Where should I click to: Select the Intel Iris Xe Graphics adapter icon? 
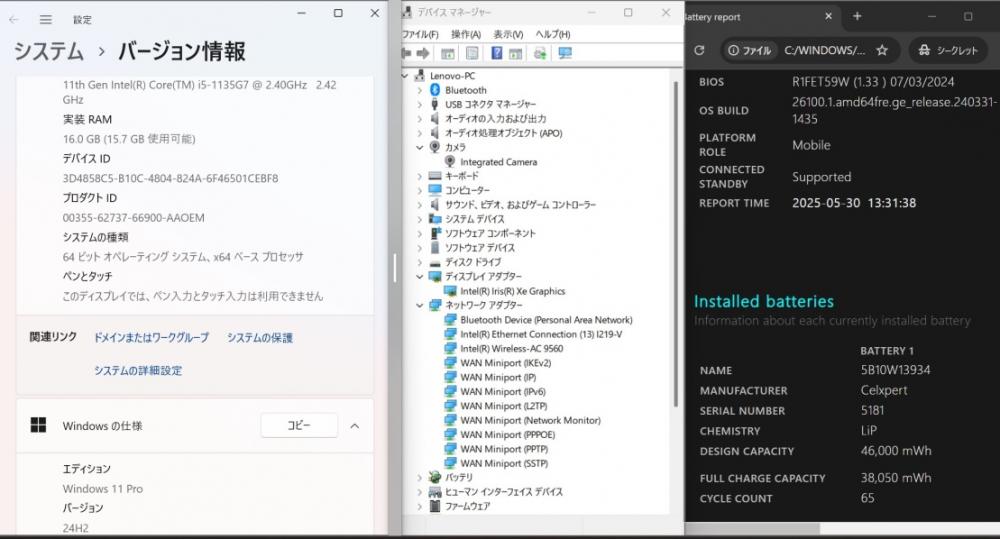(x=450, y=291)
